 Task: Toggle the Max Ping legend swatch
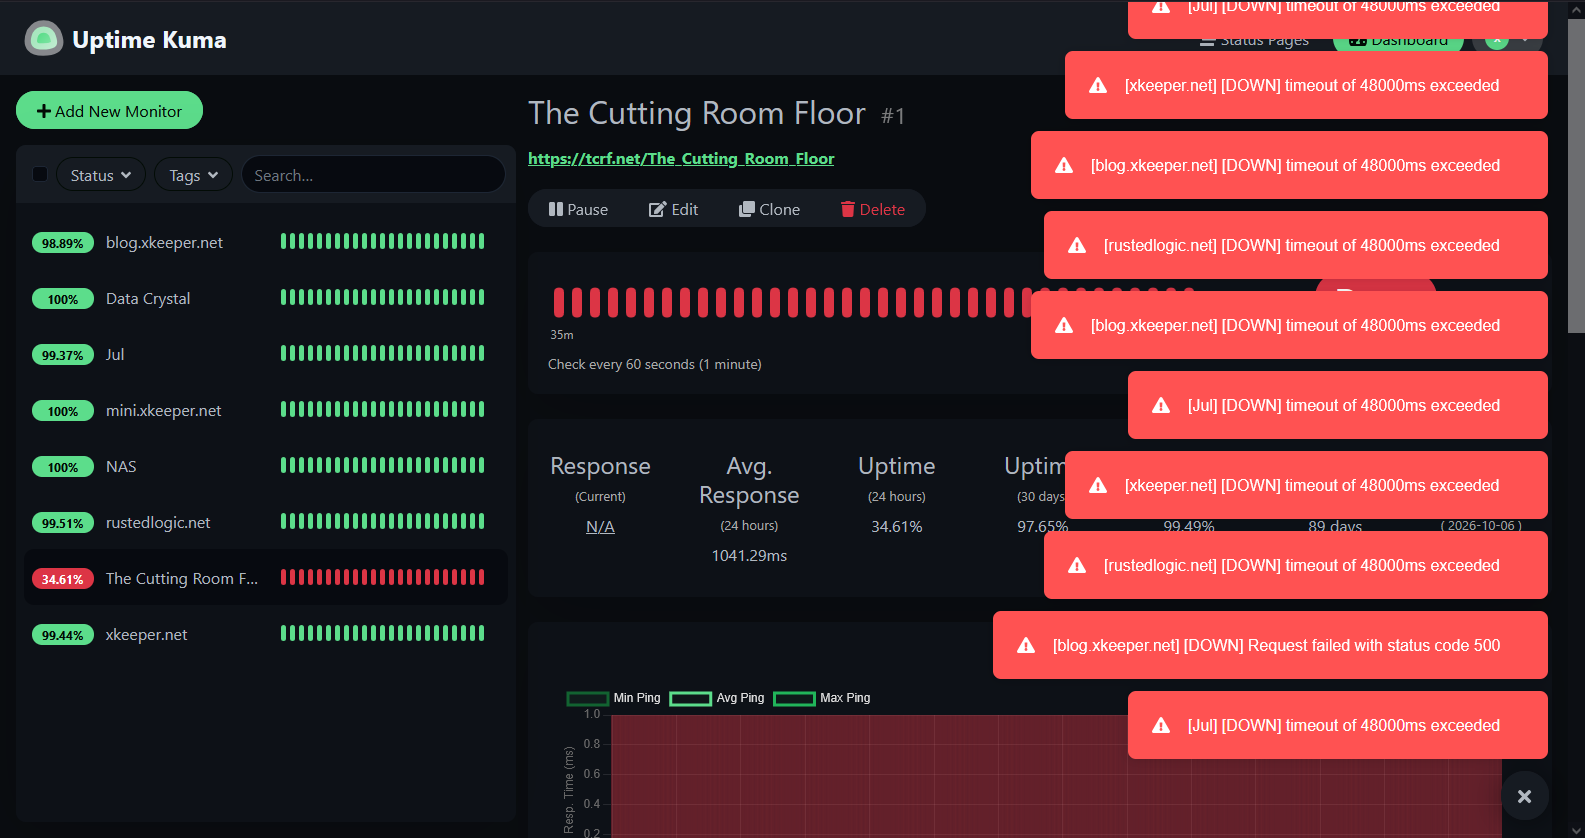pyautogui.click(x=795, y=698)
